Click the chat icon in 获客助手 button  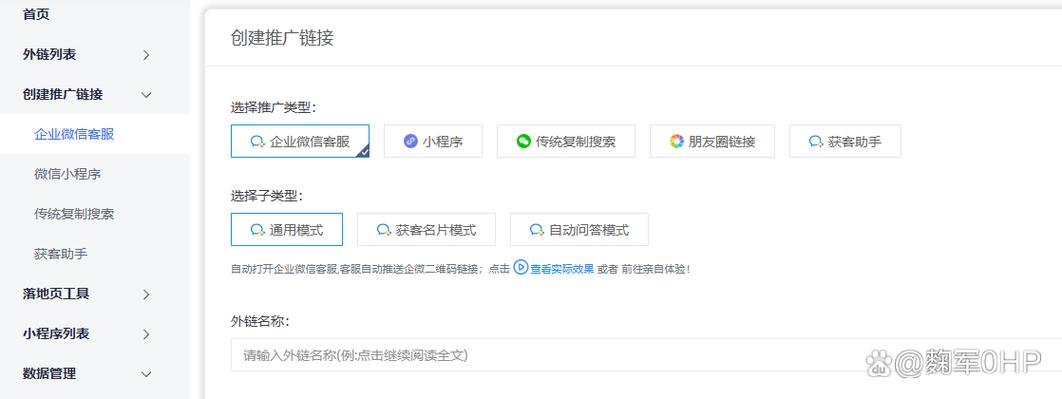816,142
